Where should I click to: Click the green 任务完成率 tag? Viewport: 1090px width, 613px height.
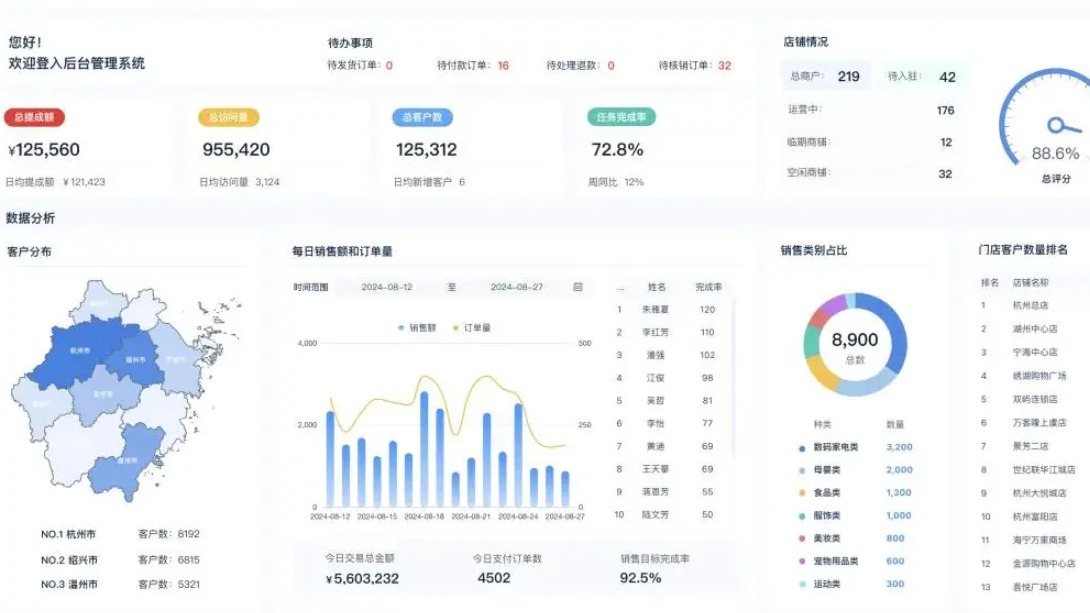click(621, 117)
